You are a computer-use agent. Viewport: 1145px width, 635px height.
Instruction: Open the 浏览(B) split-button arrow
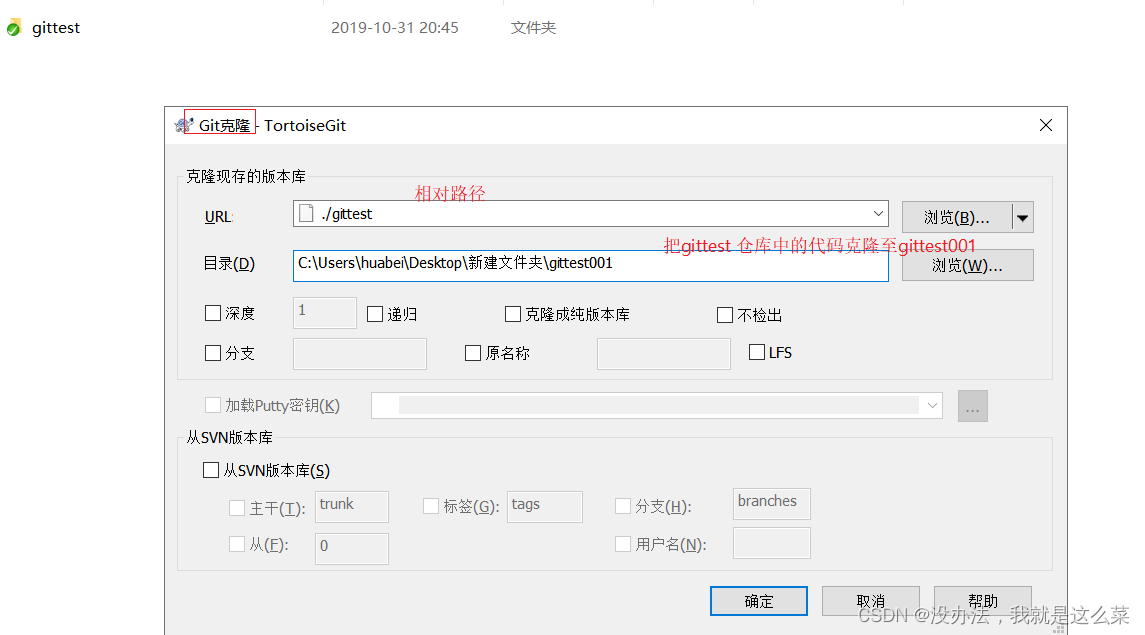click(x=1022, y=218)
